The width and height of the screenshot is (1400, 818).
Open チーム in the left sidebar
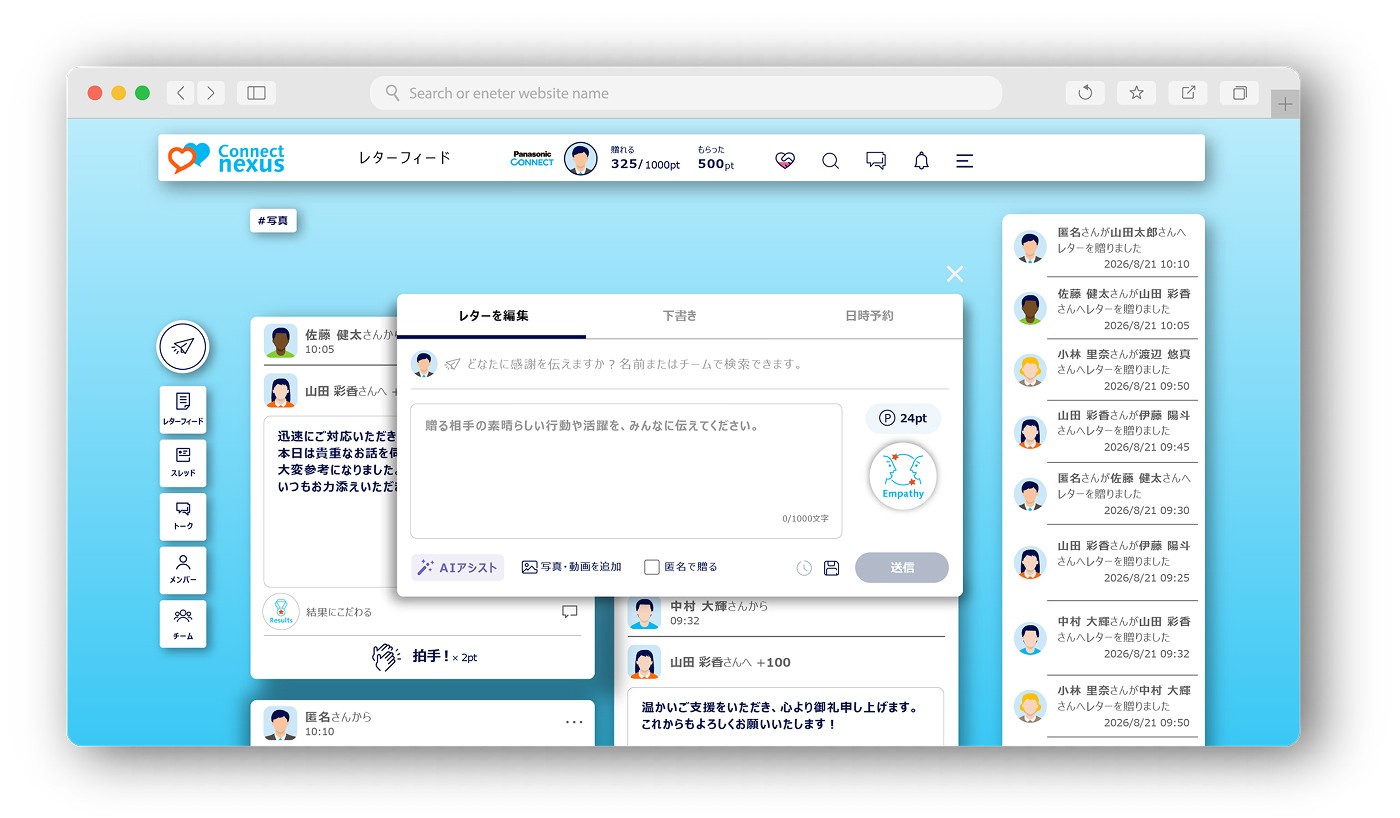point(183,624)
